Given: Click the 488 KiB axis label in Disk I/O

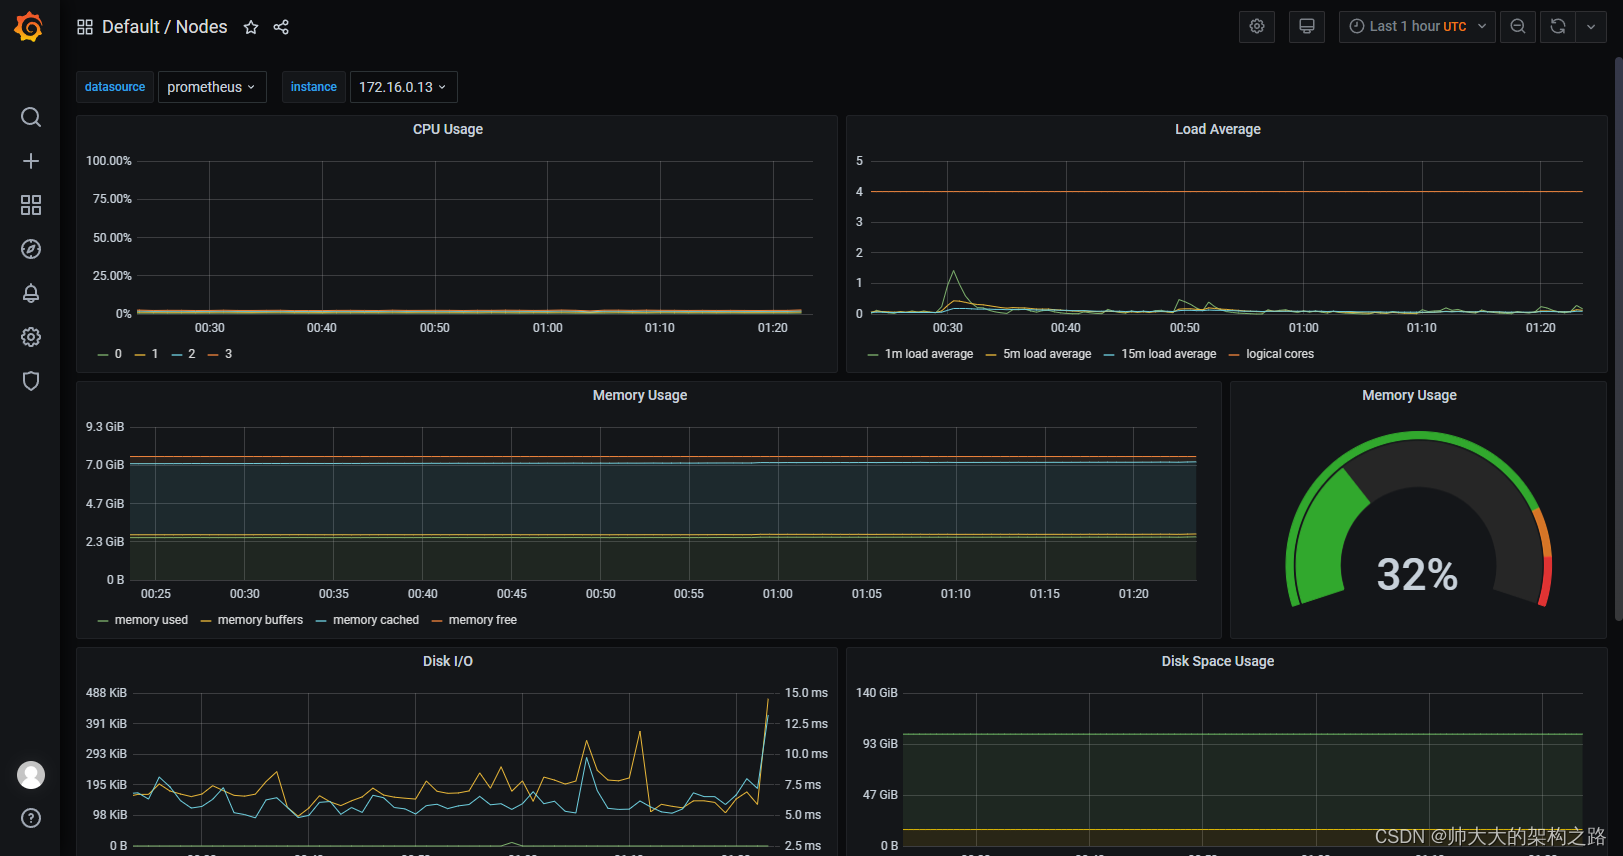Looking at the screenshot, I should click(x=106, y=693).
